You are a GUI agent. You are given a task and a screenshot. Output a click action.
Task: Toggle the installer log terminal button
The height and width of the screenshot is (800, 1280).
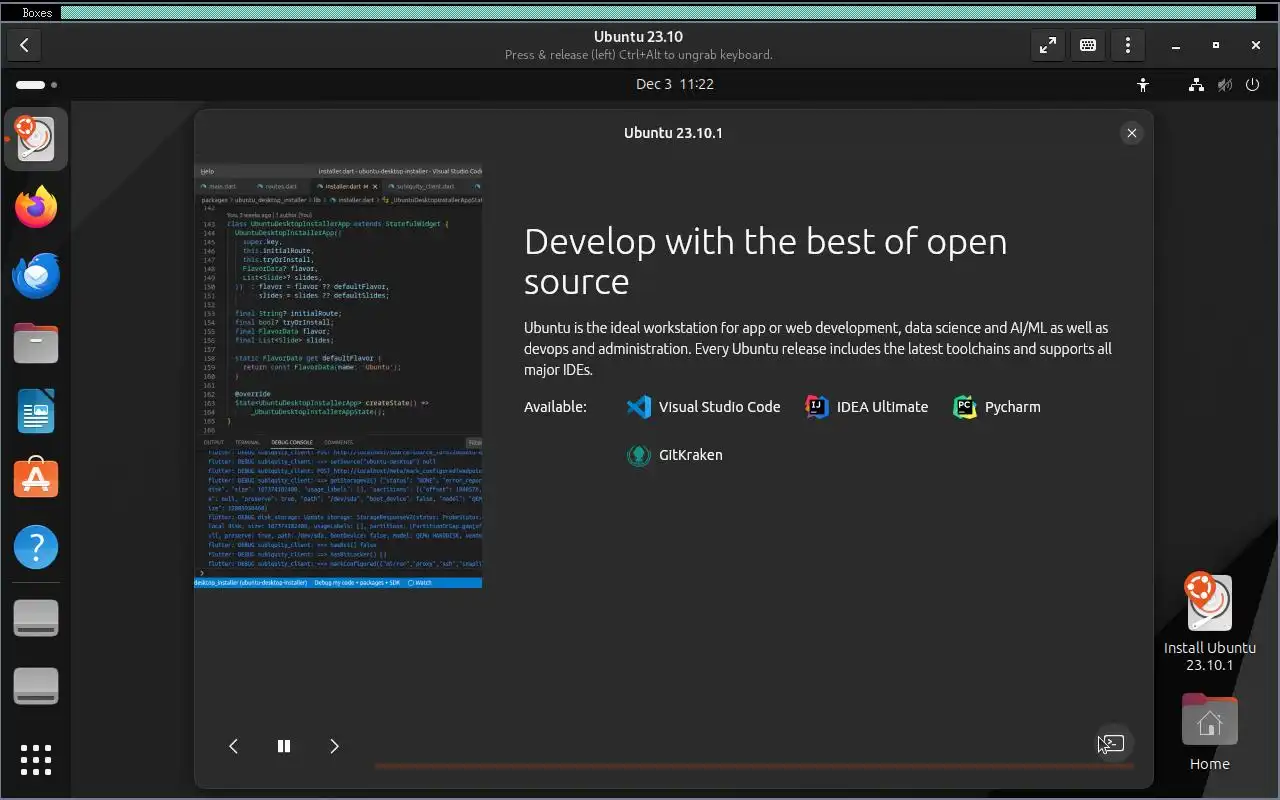pyautogui.click(x=1113, y=744)
